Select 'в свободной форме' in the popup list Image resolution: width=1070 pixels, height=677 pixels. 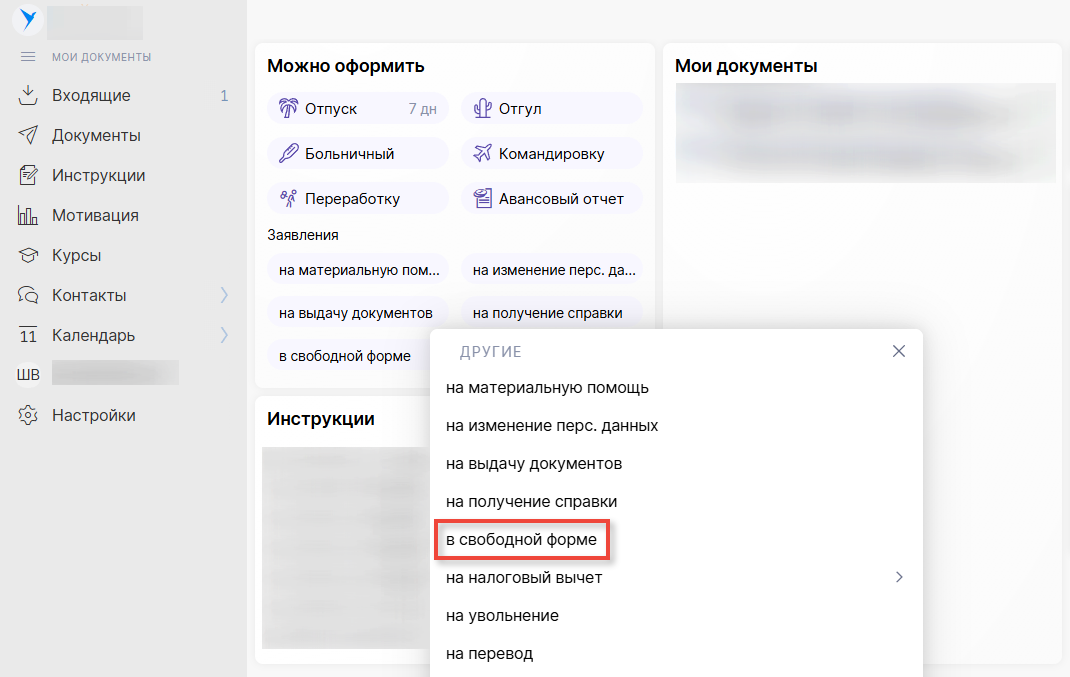521,540
